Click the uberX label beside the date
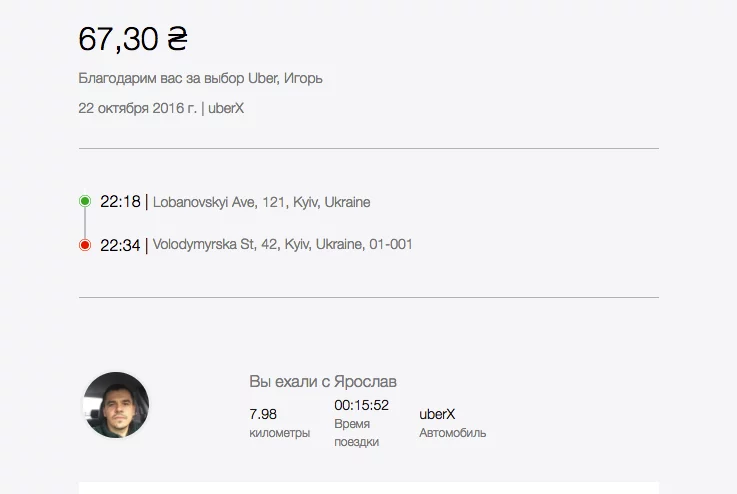The image size is (737, 494). (x=226, y=108)
